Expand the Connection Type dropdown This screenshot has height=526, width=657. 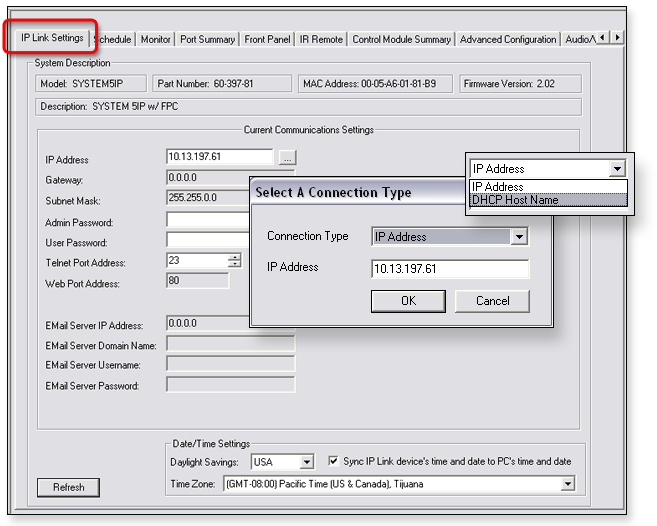coord(518,237)
